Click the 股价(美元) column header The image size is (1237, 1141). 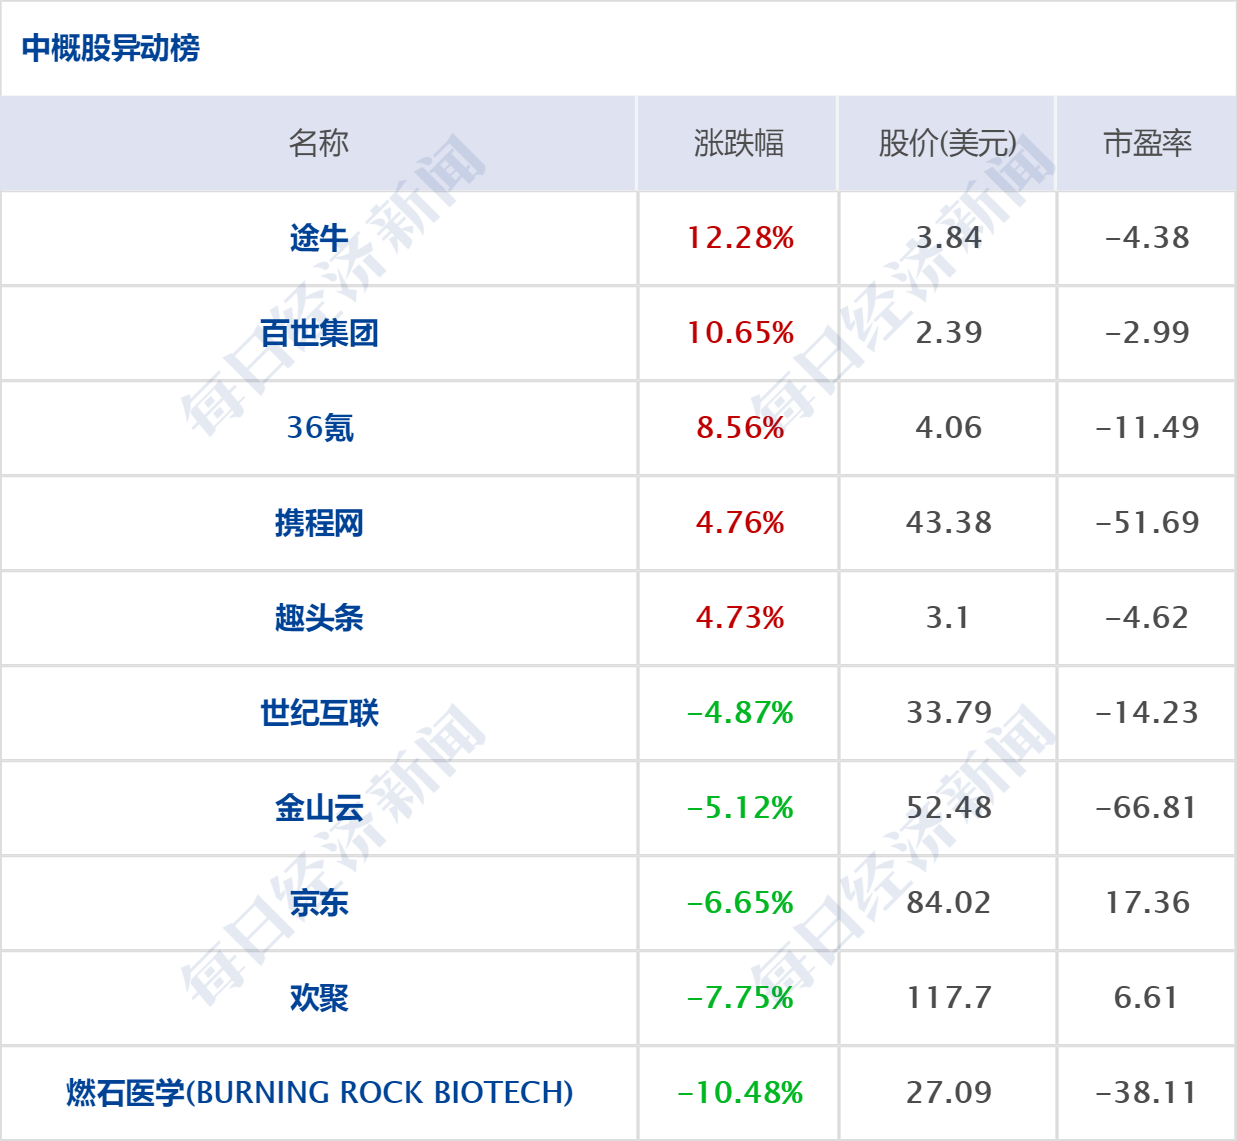click(x=947, y=143)
